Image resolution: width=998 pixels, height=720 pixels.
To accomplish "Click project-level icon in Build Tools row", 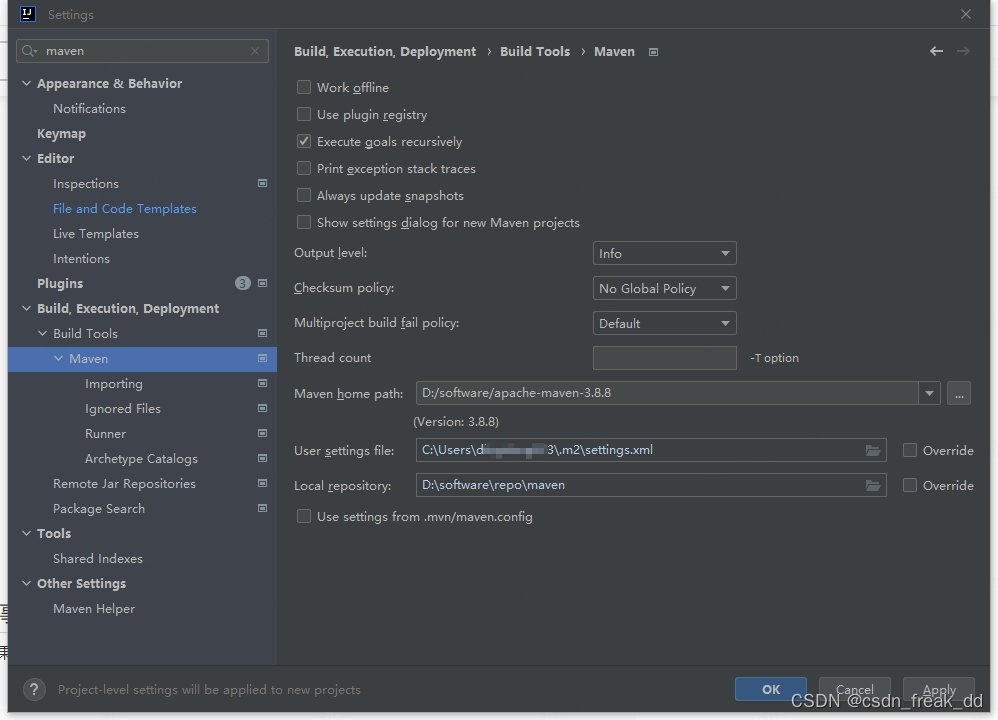I will click(x=262, y=333).
